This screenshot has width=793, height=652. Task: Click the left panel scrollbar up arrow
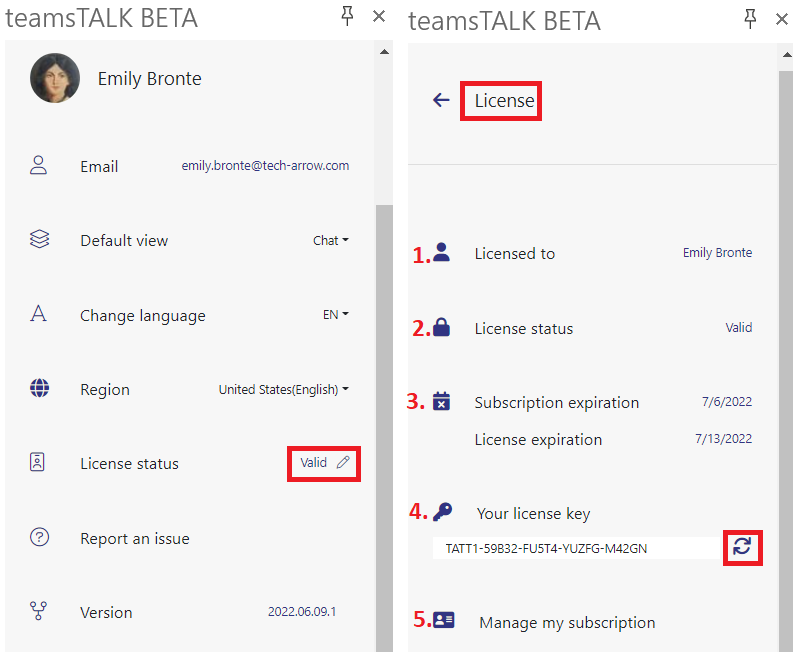(x=384, y=49)
